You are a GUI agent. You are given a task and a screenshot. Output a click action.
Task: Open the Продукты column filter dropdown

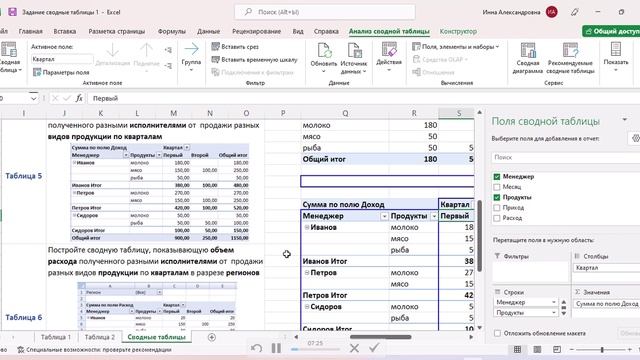434,216
